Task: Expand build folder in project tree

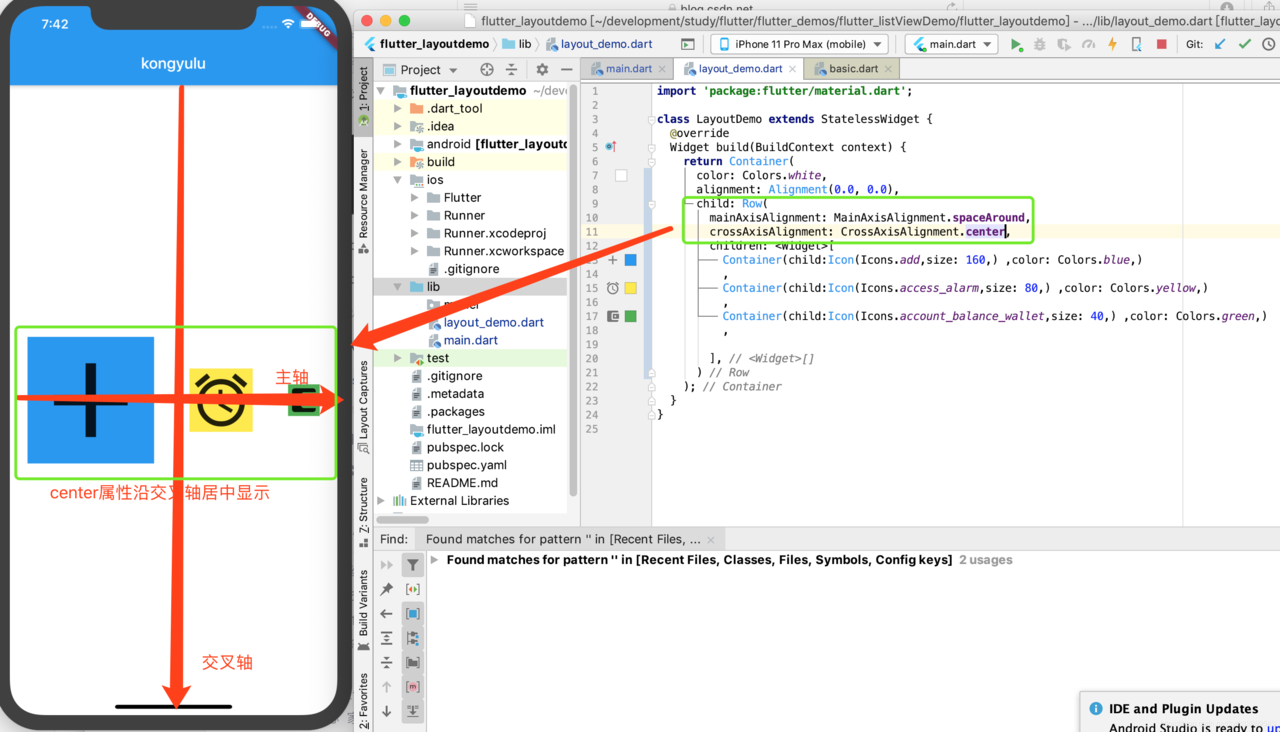Action: click(399, 162)
